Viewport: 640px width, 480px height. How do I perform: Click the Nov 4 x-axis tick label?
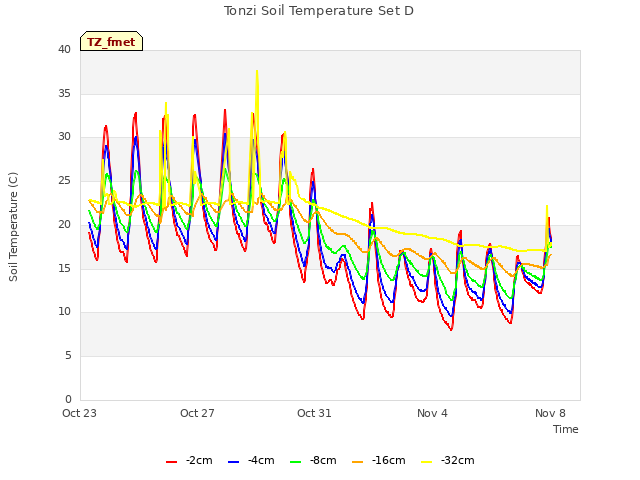[432, 413]
